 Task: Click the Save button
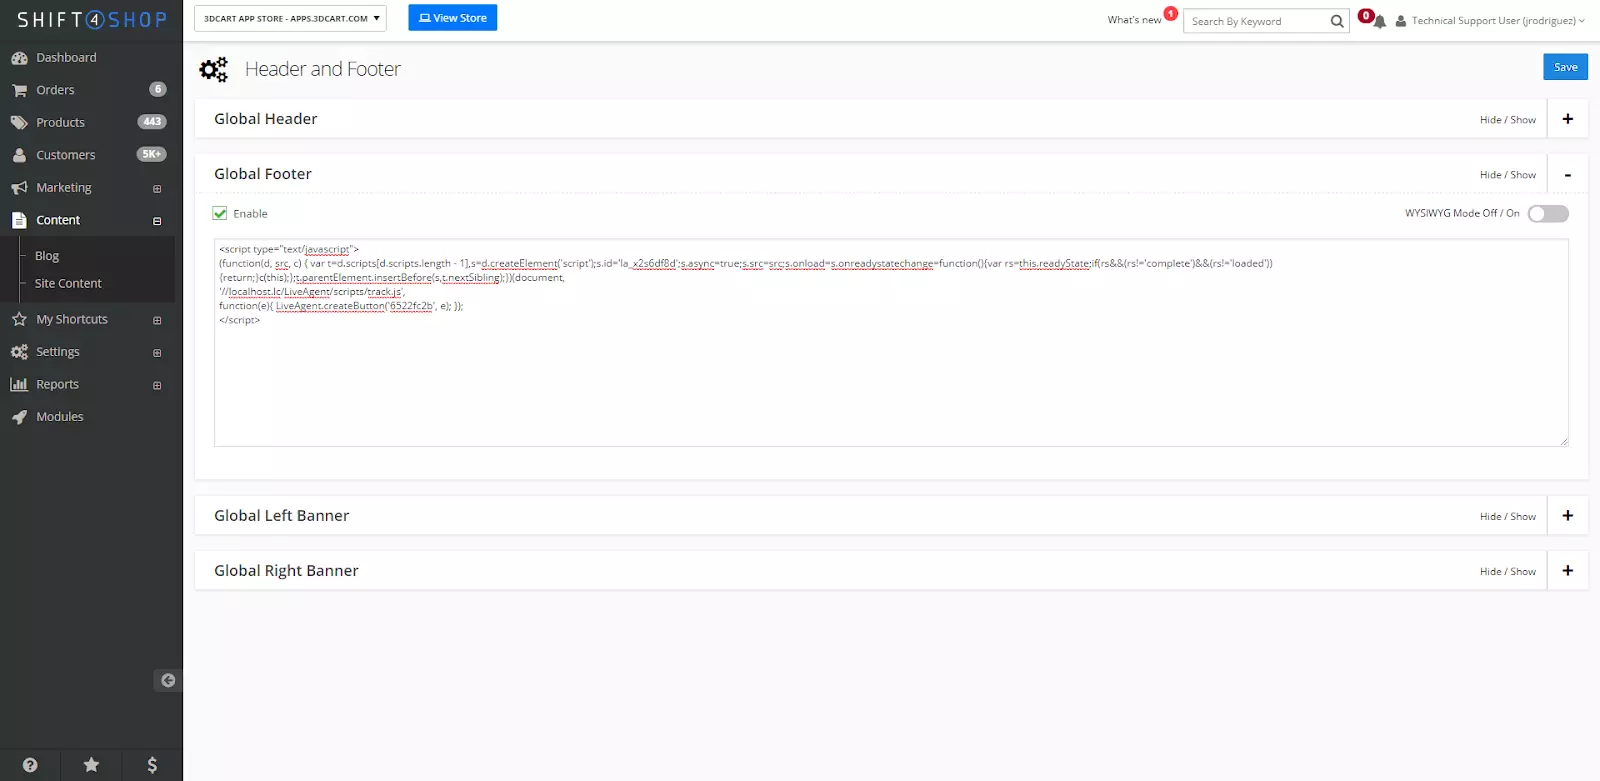[x=1565, y=67]
